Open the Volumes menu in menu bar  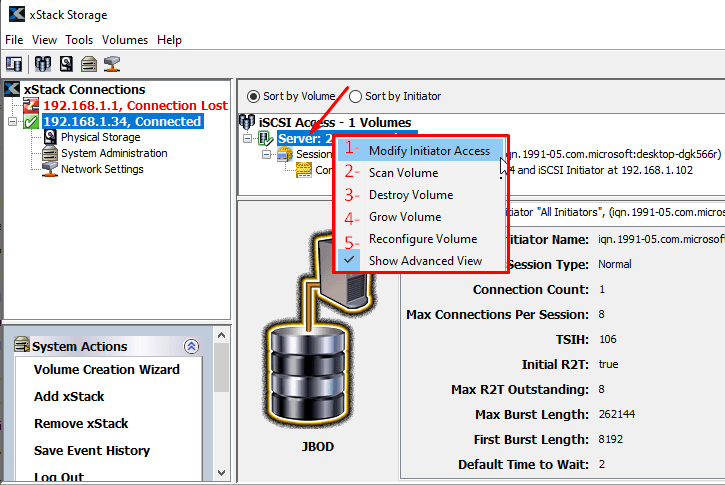click(x=124, y=40)
